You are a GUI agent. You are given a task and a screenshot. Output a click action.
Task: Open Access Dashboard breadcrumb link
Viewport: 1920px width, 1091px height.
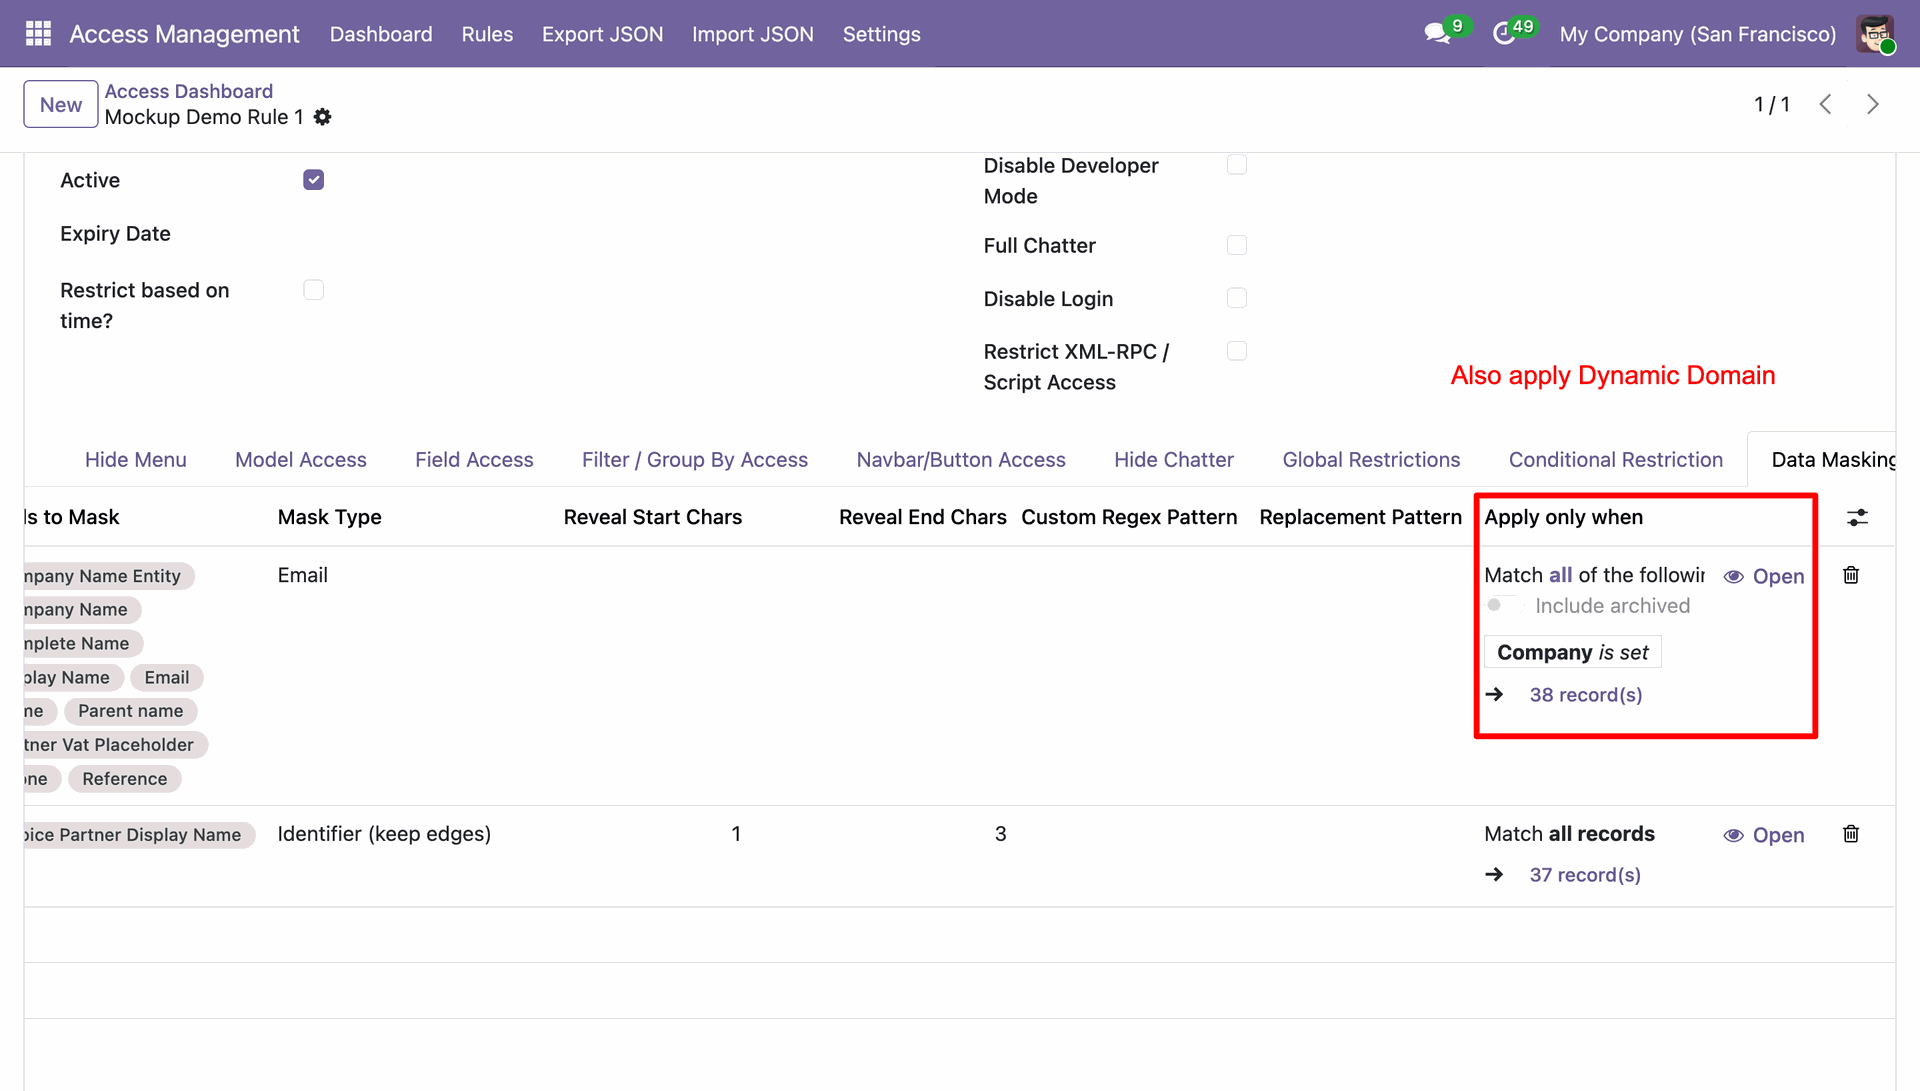(189, 91)
